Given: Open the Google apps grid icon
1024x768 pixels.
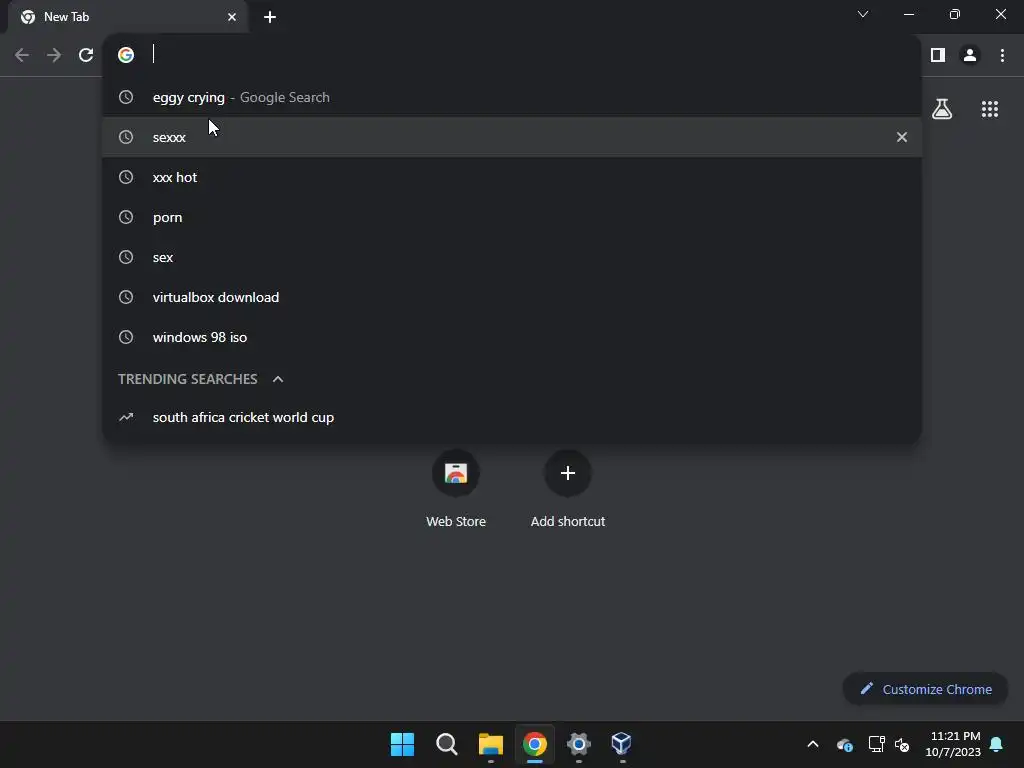Looking at the screenshot, I should click(x=990, y=109).
